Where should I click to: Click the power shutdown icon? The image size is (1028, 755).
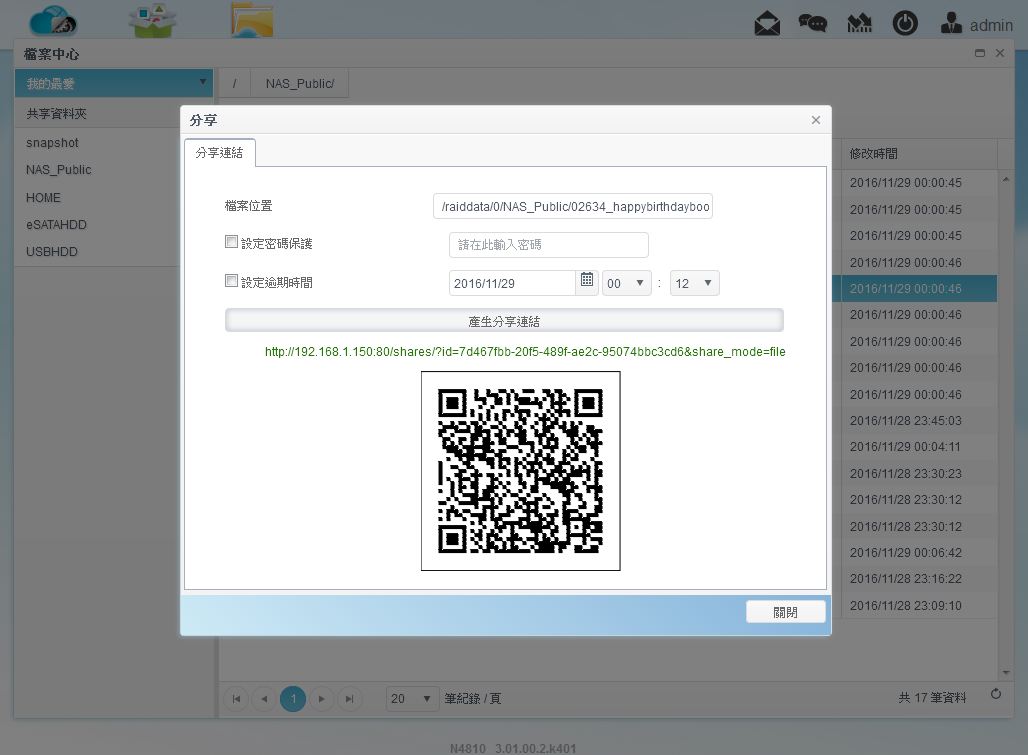(905, 24)
